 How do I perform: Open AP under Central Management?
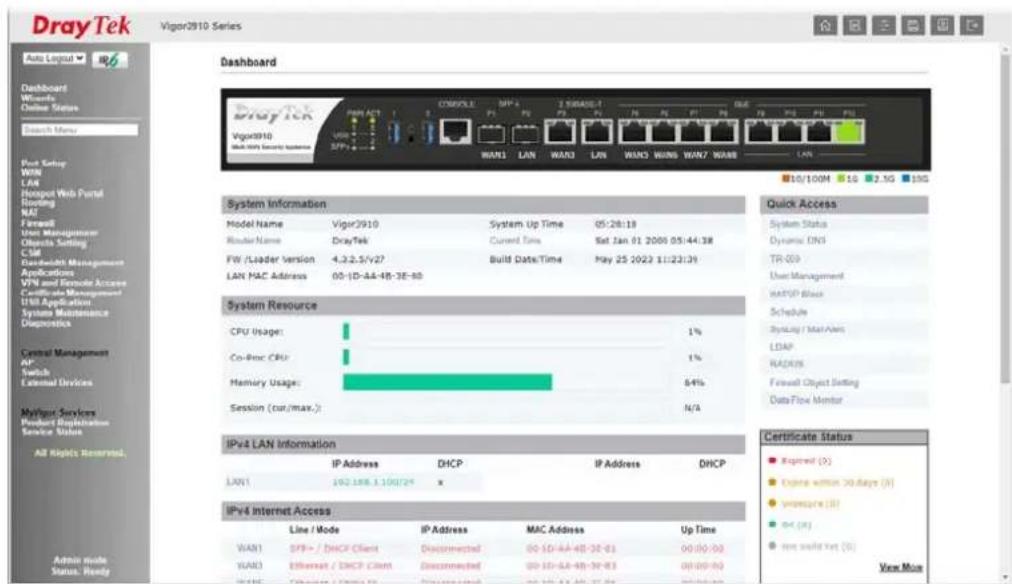27,363
